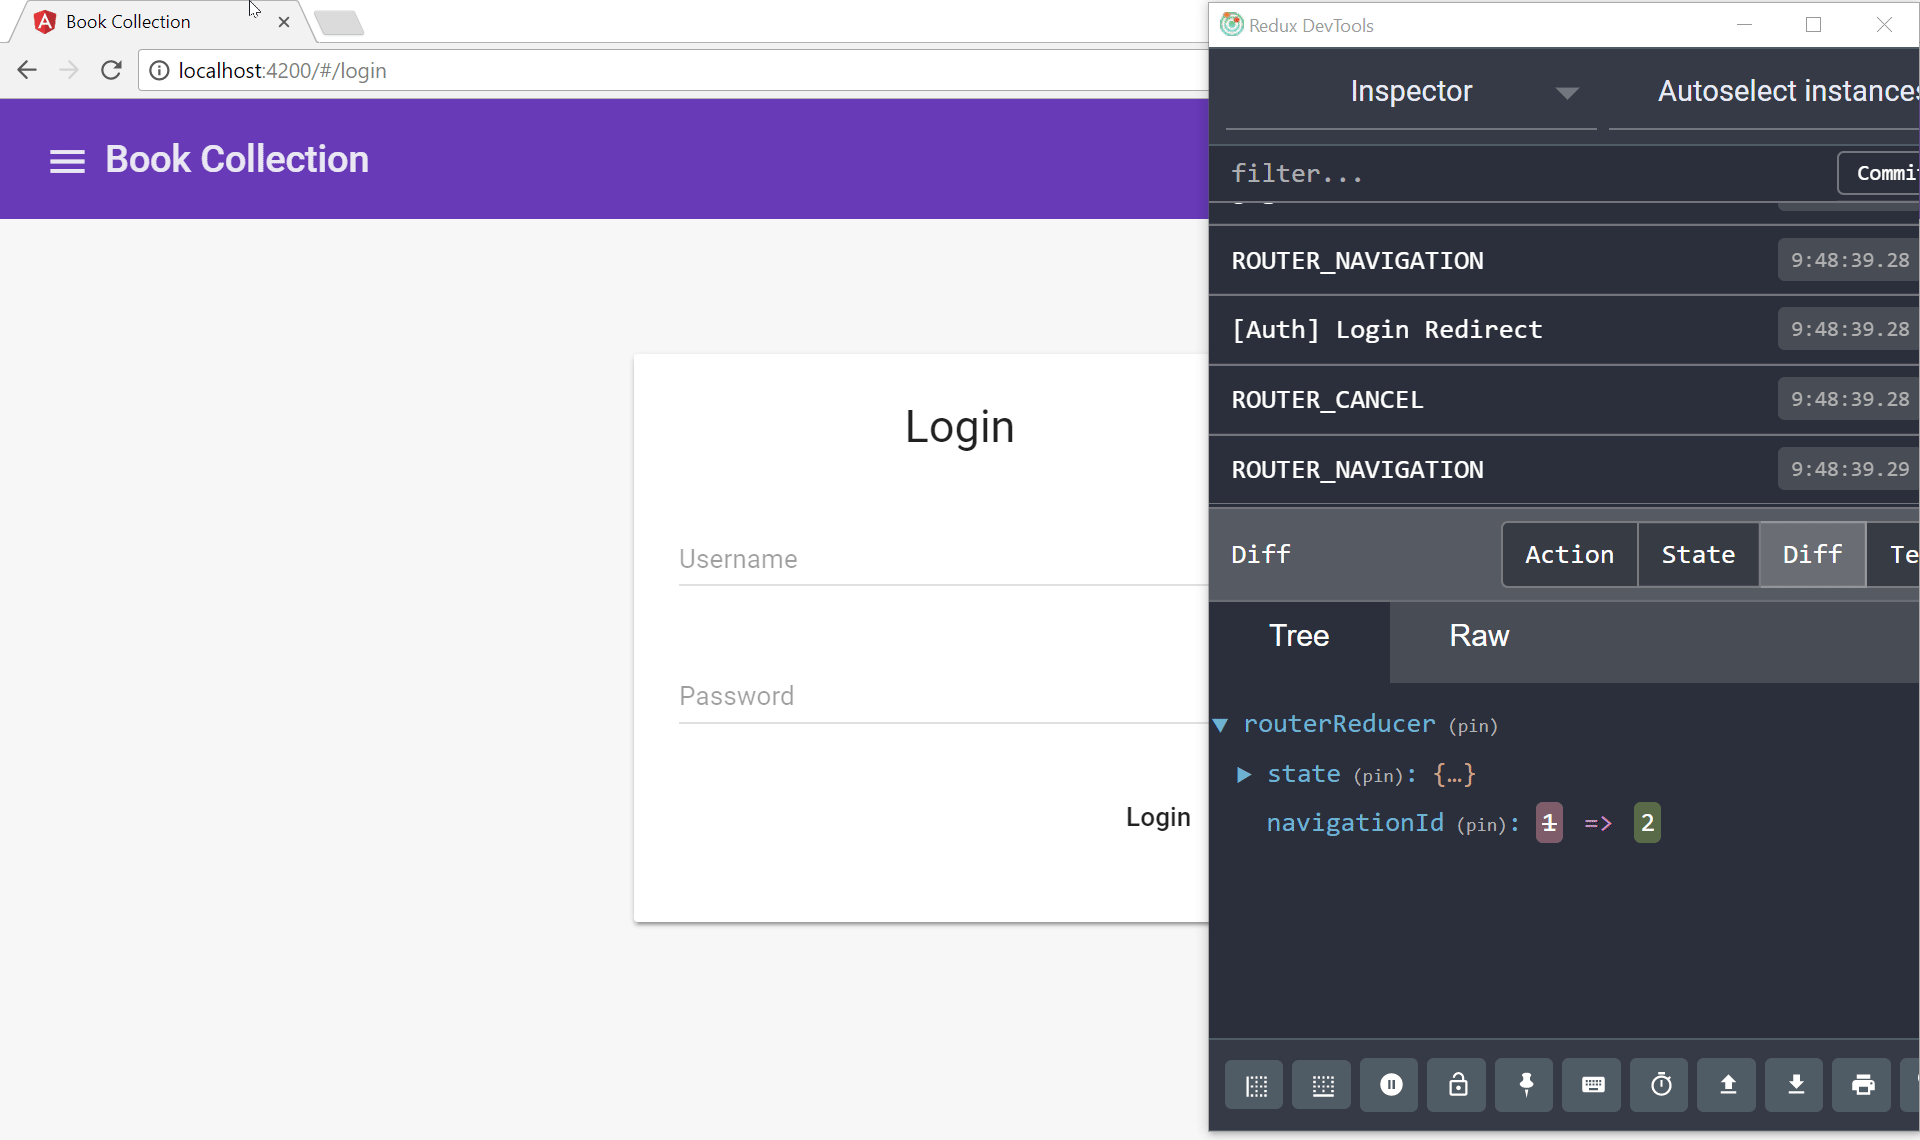Screen dimensions: 1920x1140
Task: Open the hamburger menu in Book Collection
Action: (67, 161)
